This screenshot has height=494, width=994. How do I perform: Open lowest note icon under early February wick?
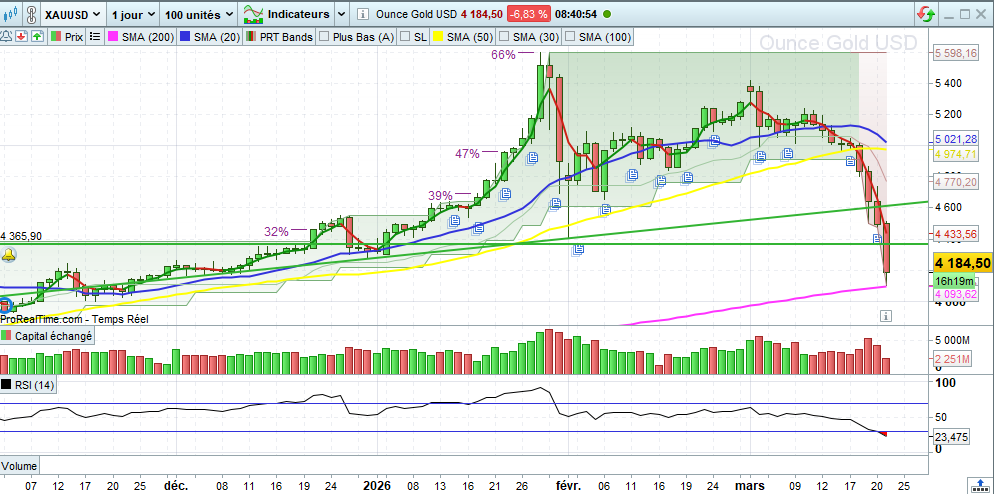[x=577, y=250]
